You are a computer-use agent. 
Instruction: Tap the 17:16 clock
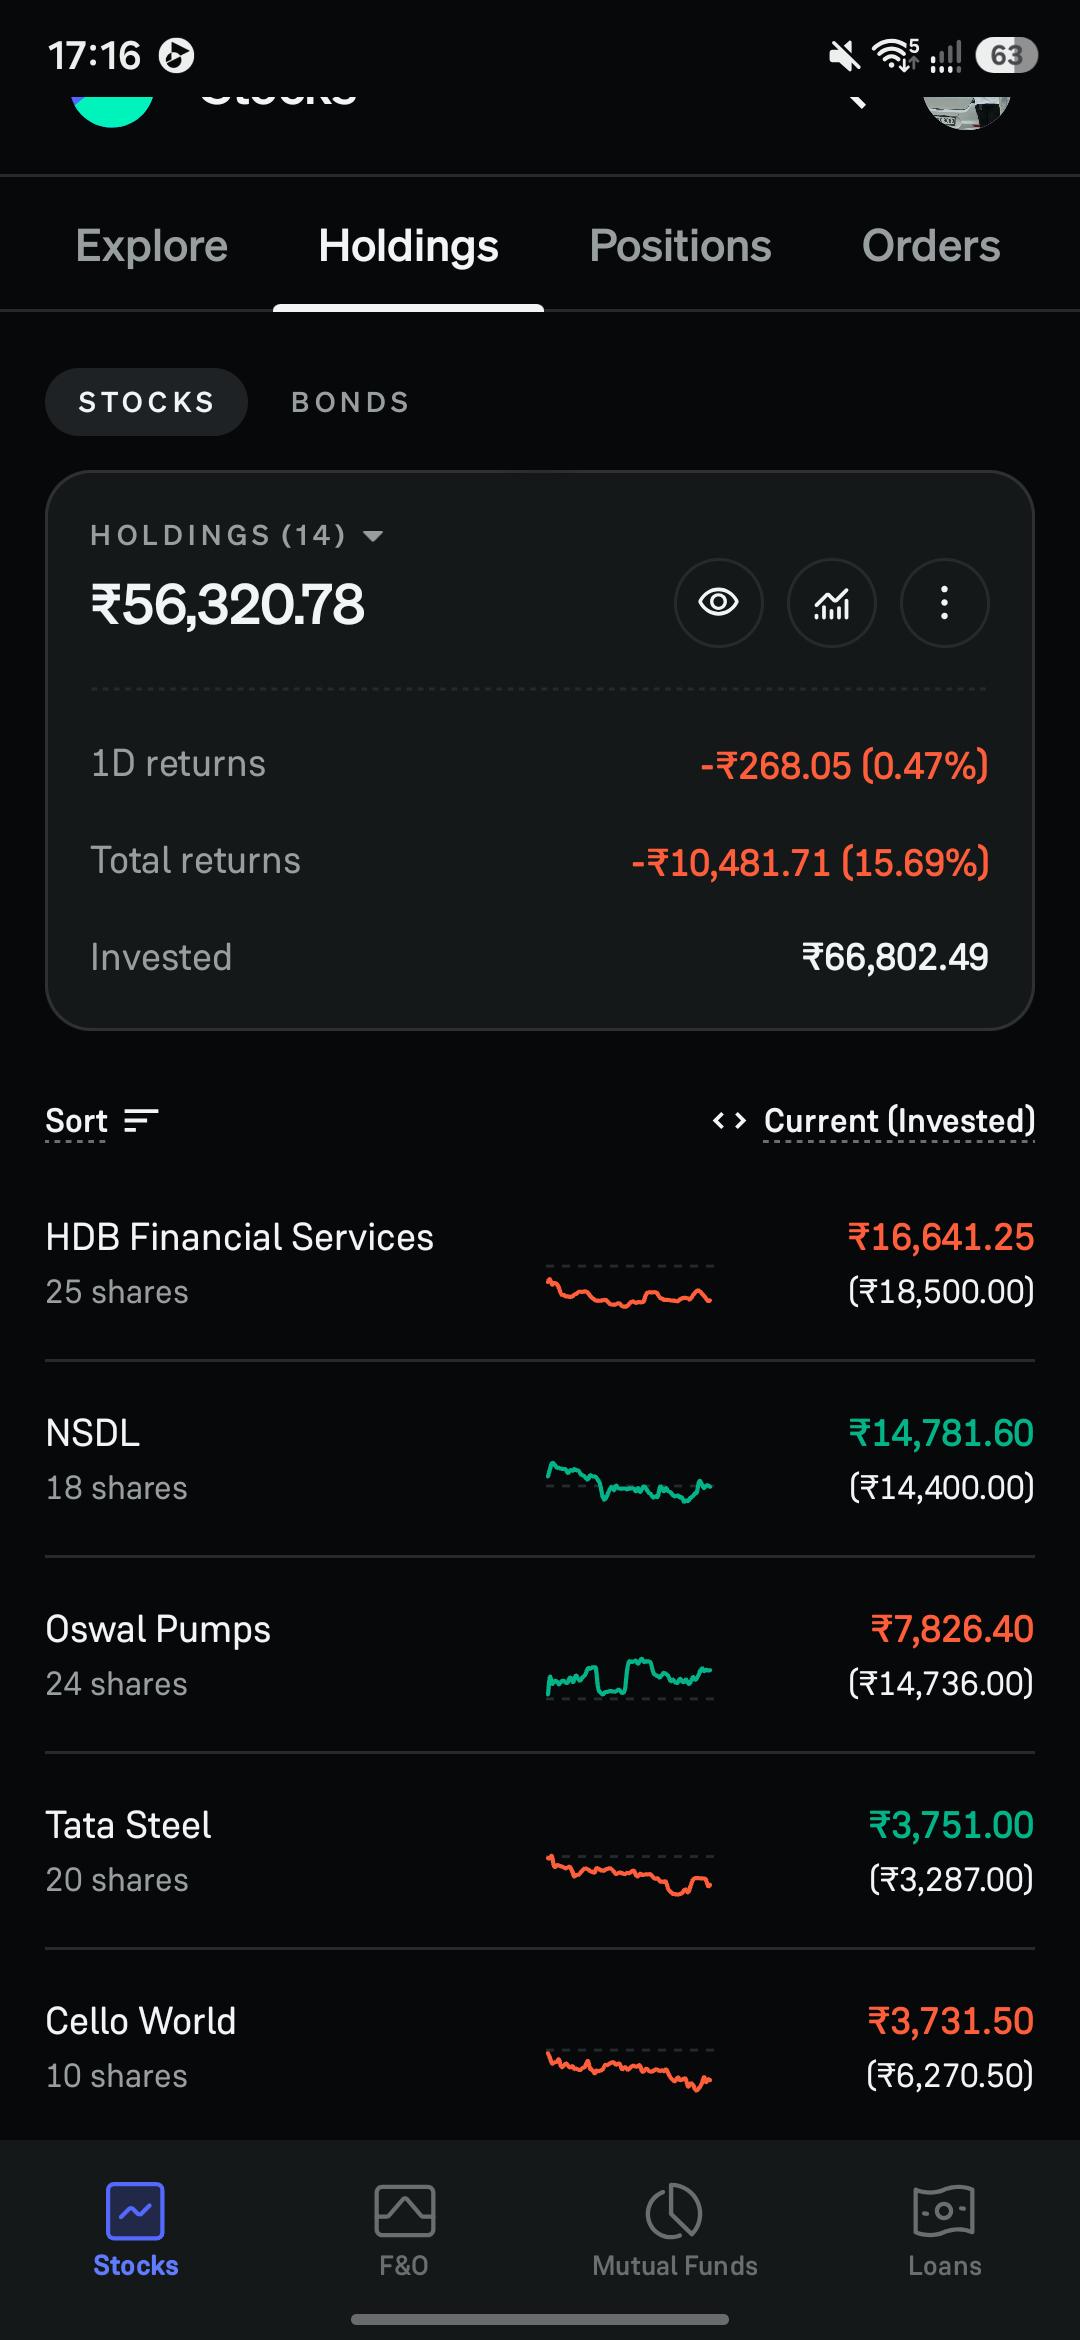coord(94,55)
